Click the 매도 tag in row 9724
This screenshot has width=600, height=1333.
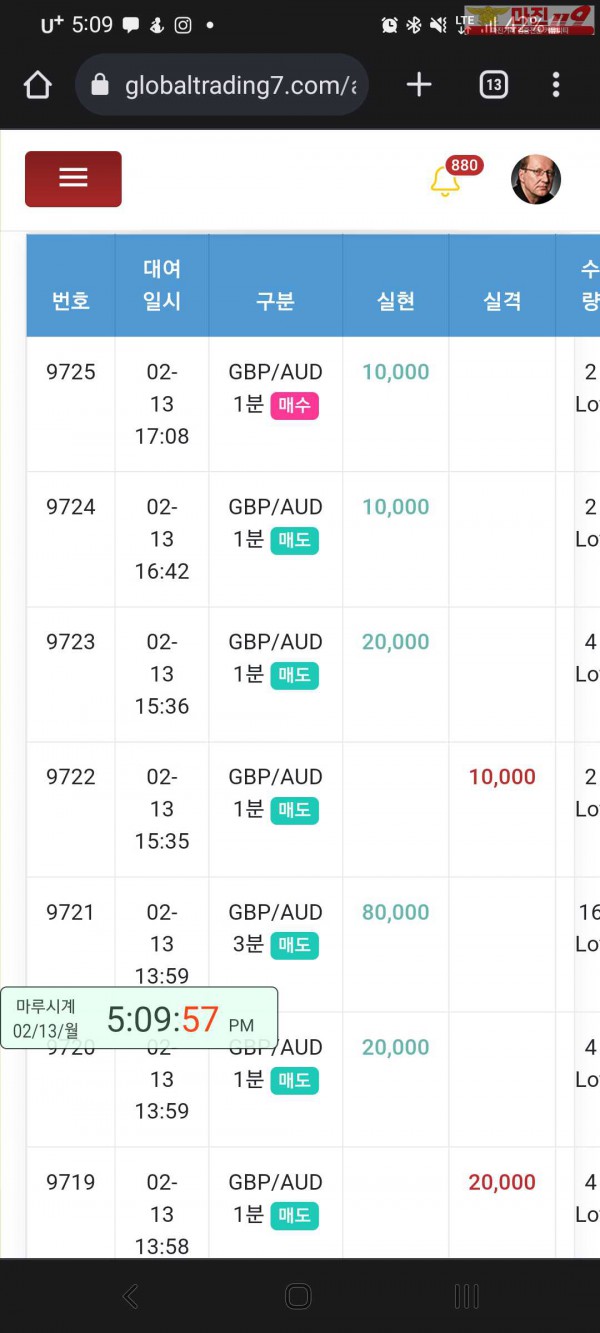point(294,541)
